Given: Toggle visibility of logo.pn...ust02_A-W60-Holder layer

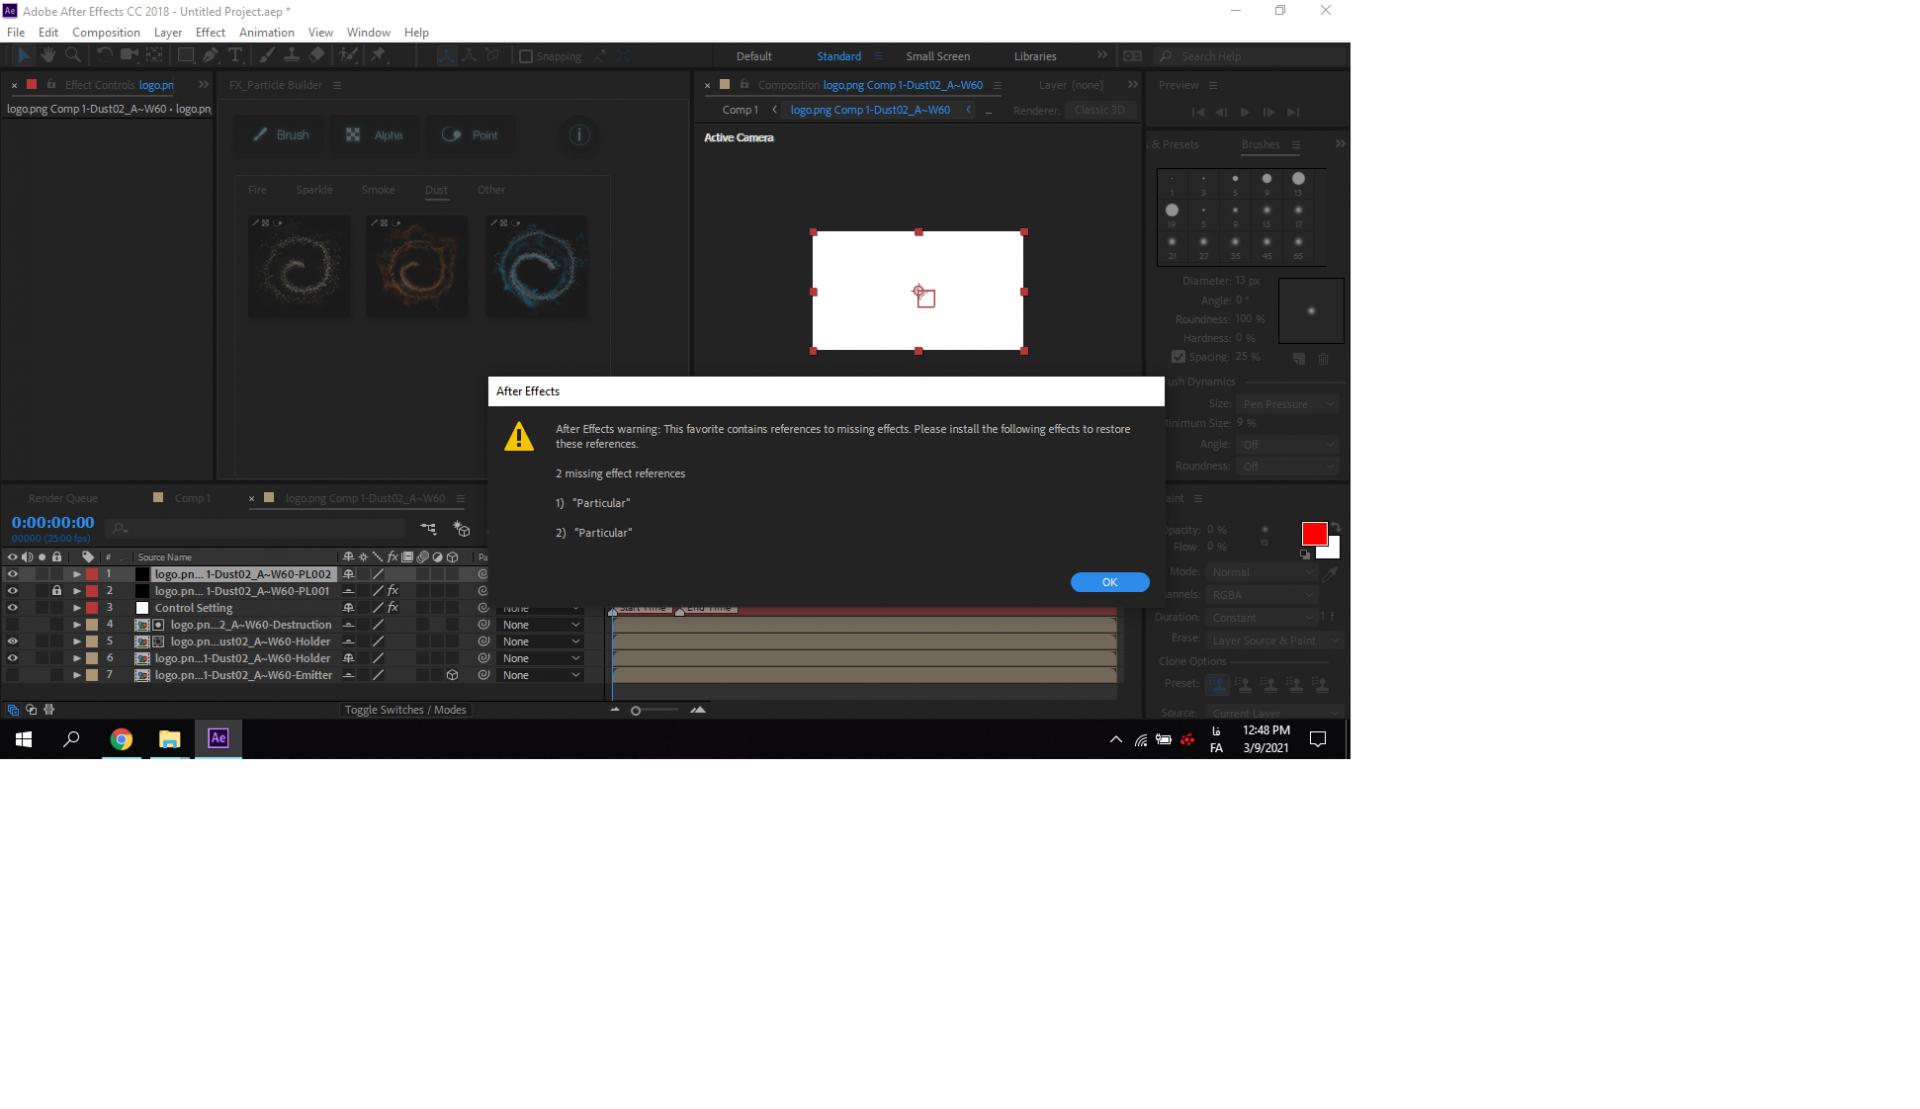Looking at the screenshot, I should (12, 640).
